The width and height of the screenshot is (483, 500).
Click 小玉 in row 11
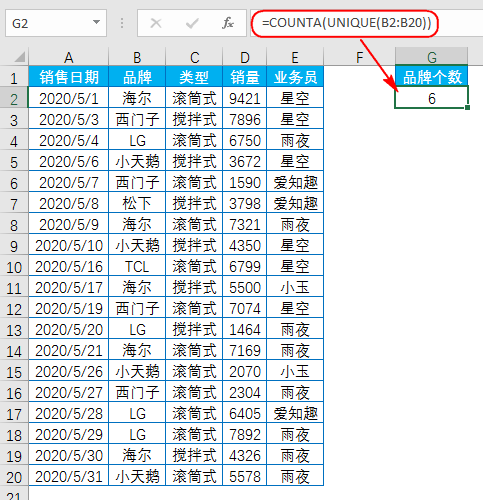[295, 286]
